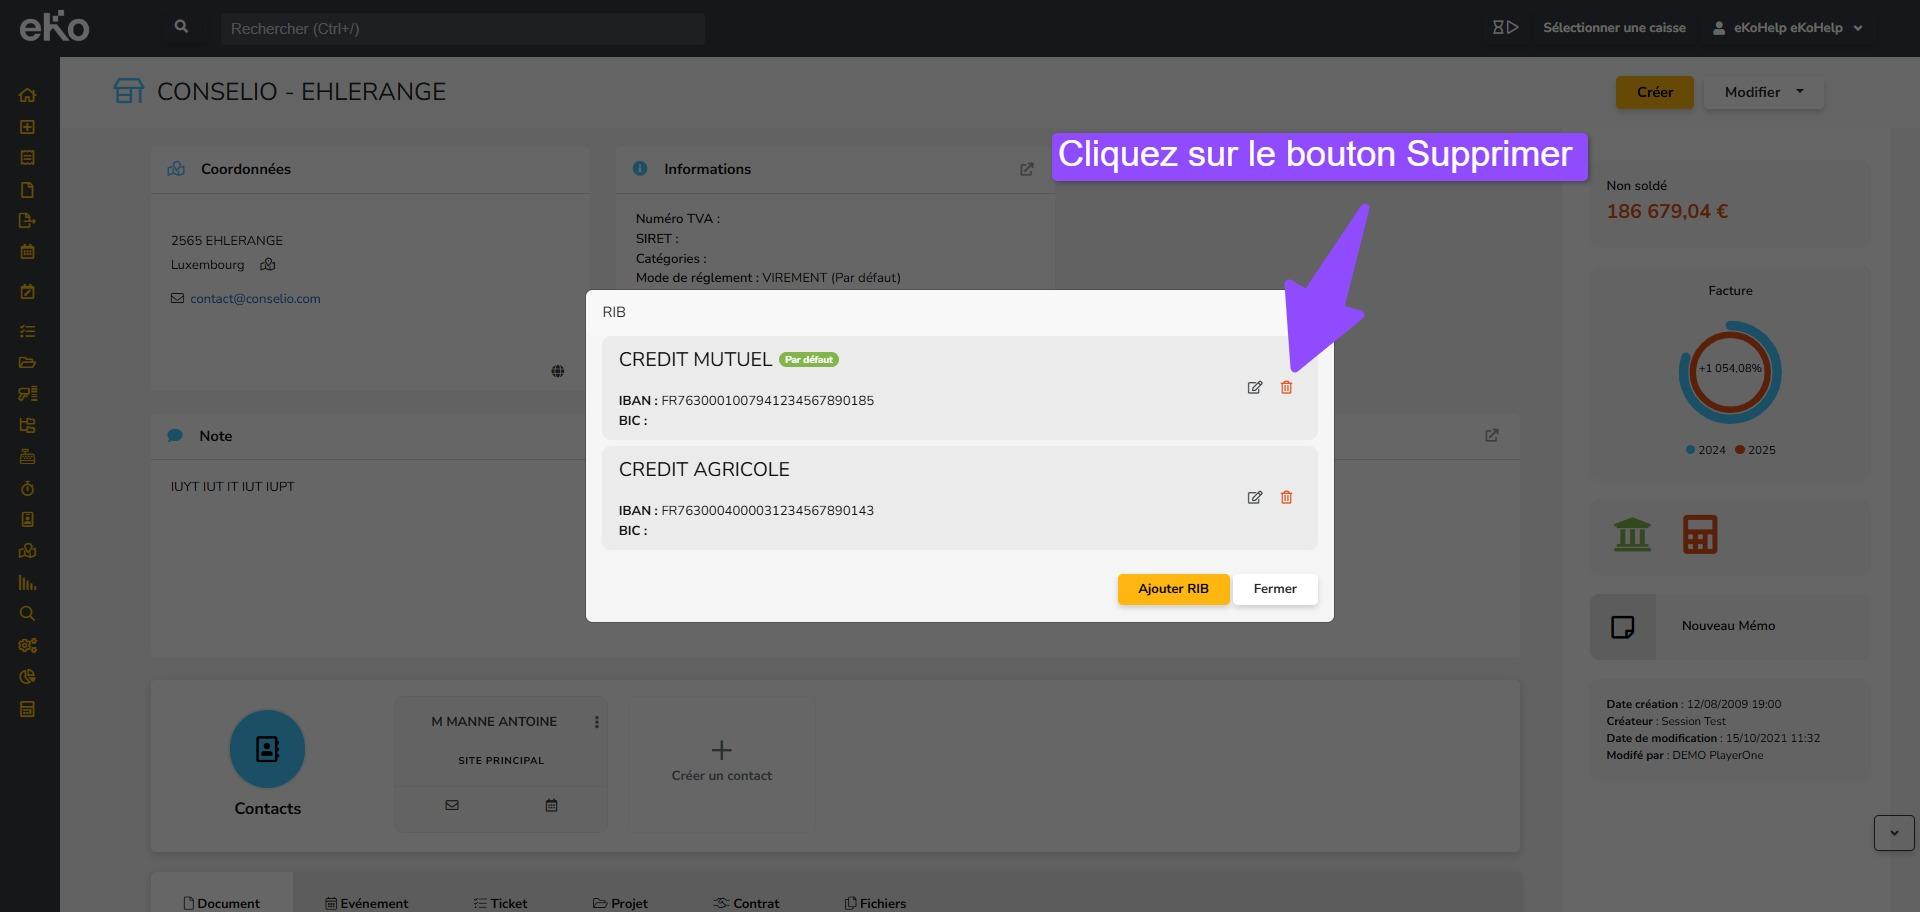The image size is (1920, 912).
Task: Close the RIB dialog with Fermer
Action: pyautogui.click(x=1274, y=589)
